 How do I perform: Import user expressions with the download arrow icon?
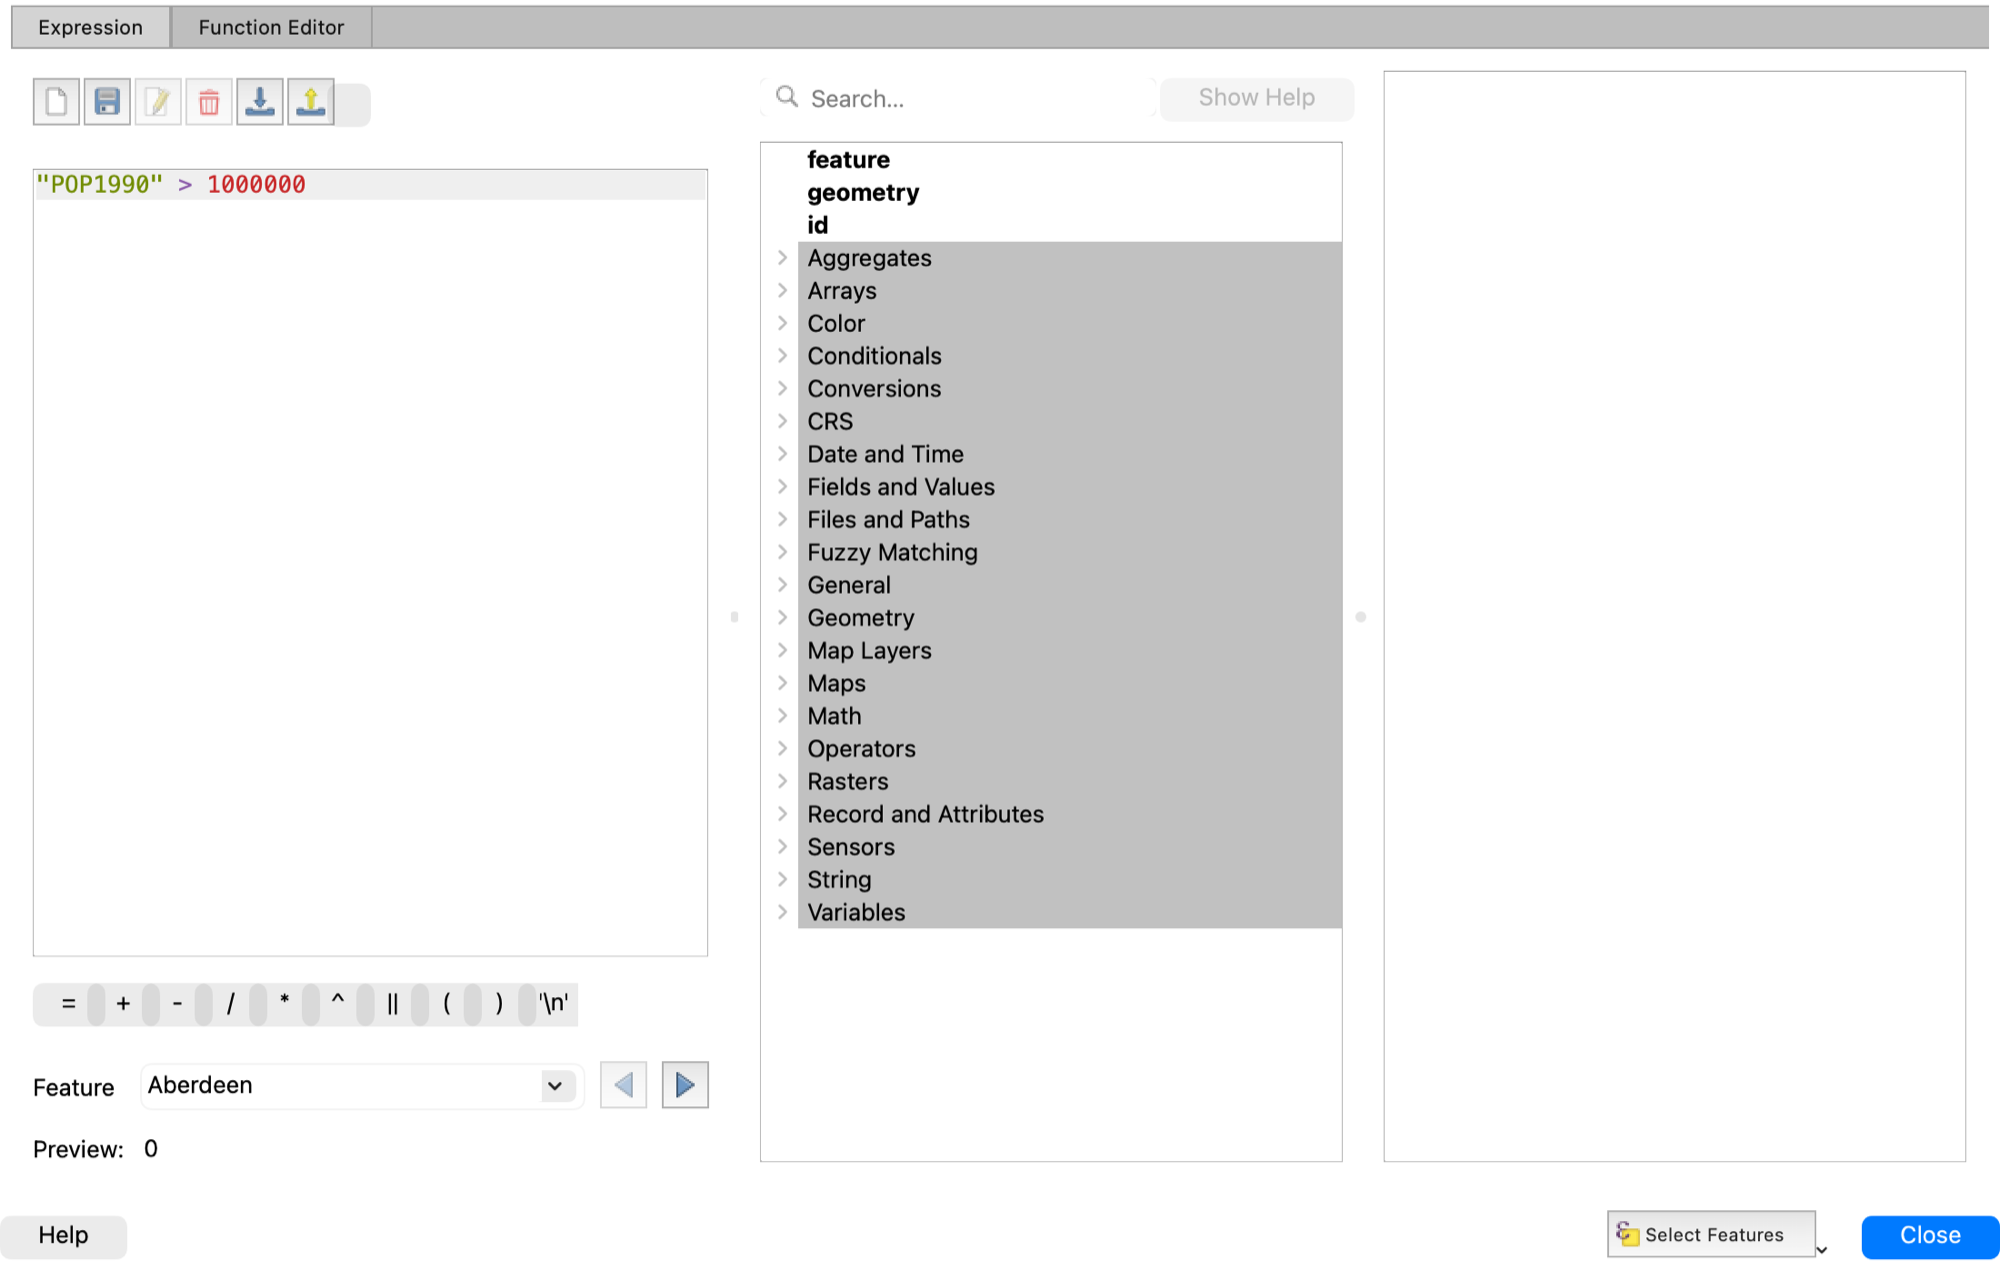tap(260, 102)
